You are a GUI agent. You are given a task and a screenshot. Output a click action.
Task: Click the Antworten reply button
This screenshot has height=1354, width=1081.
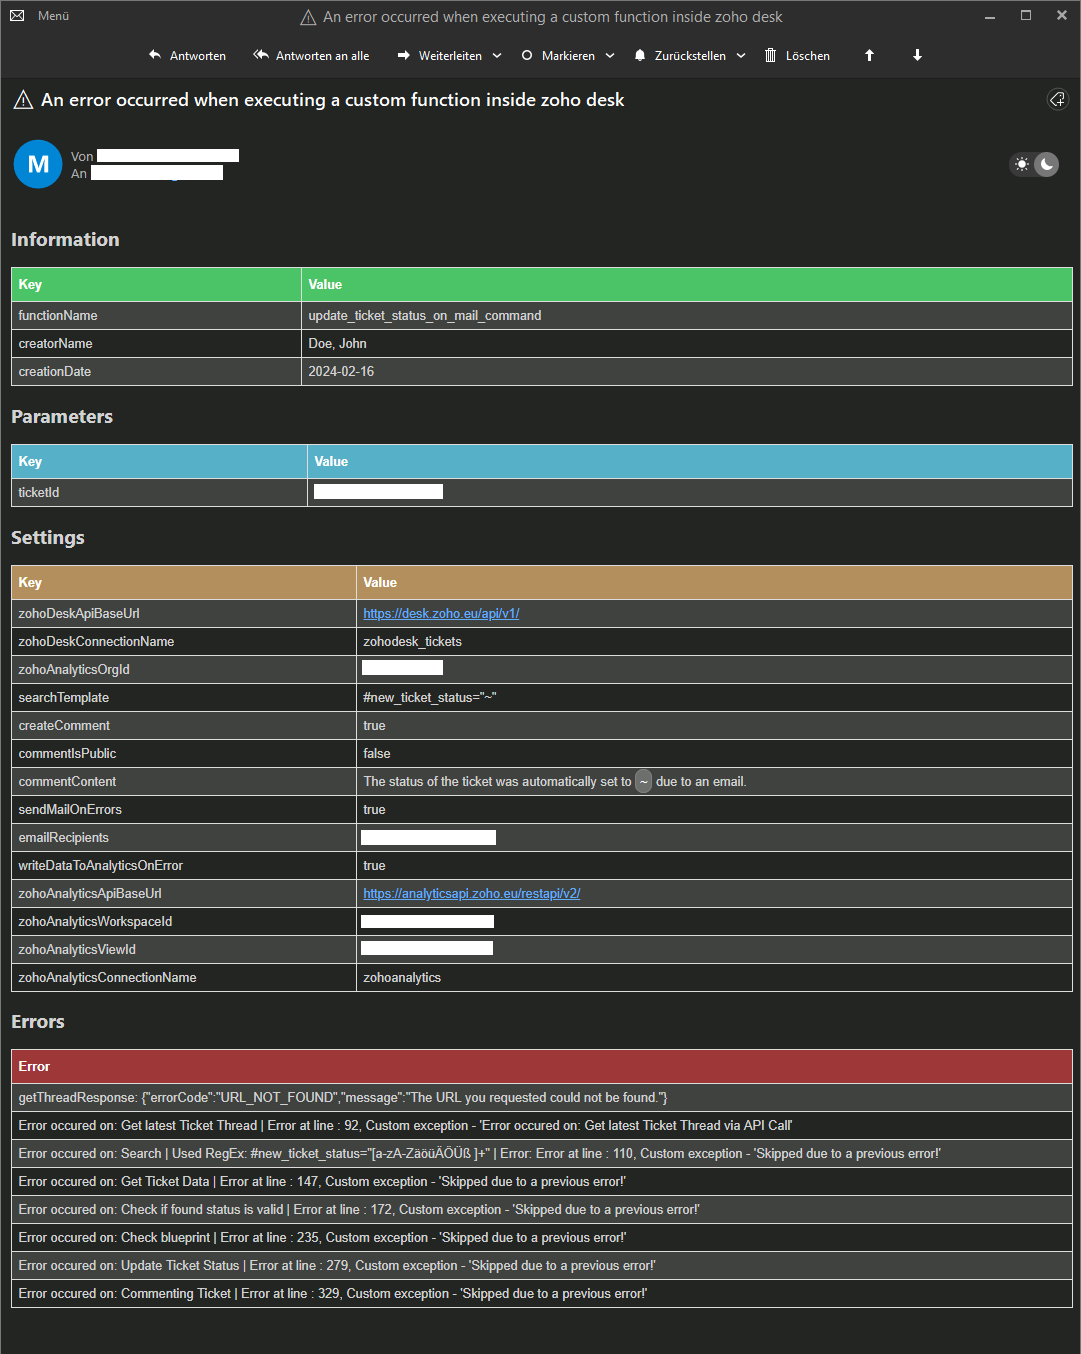pyautogui.click(x=187, y=56)
